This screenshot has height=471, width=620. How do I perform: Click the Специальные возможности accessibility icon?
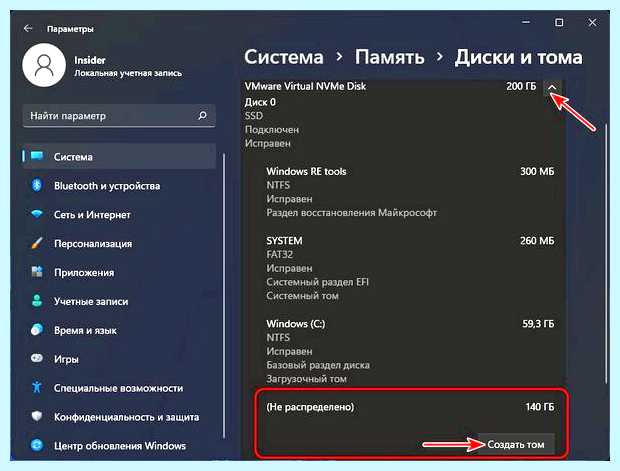[x=37, y=387]
